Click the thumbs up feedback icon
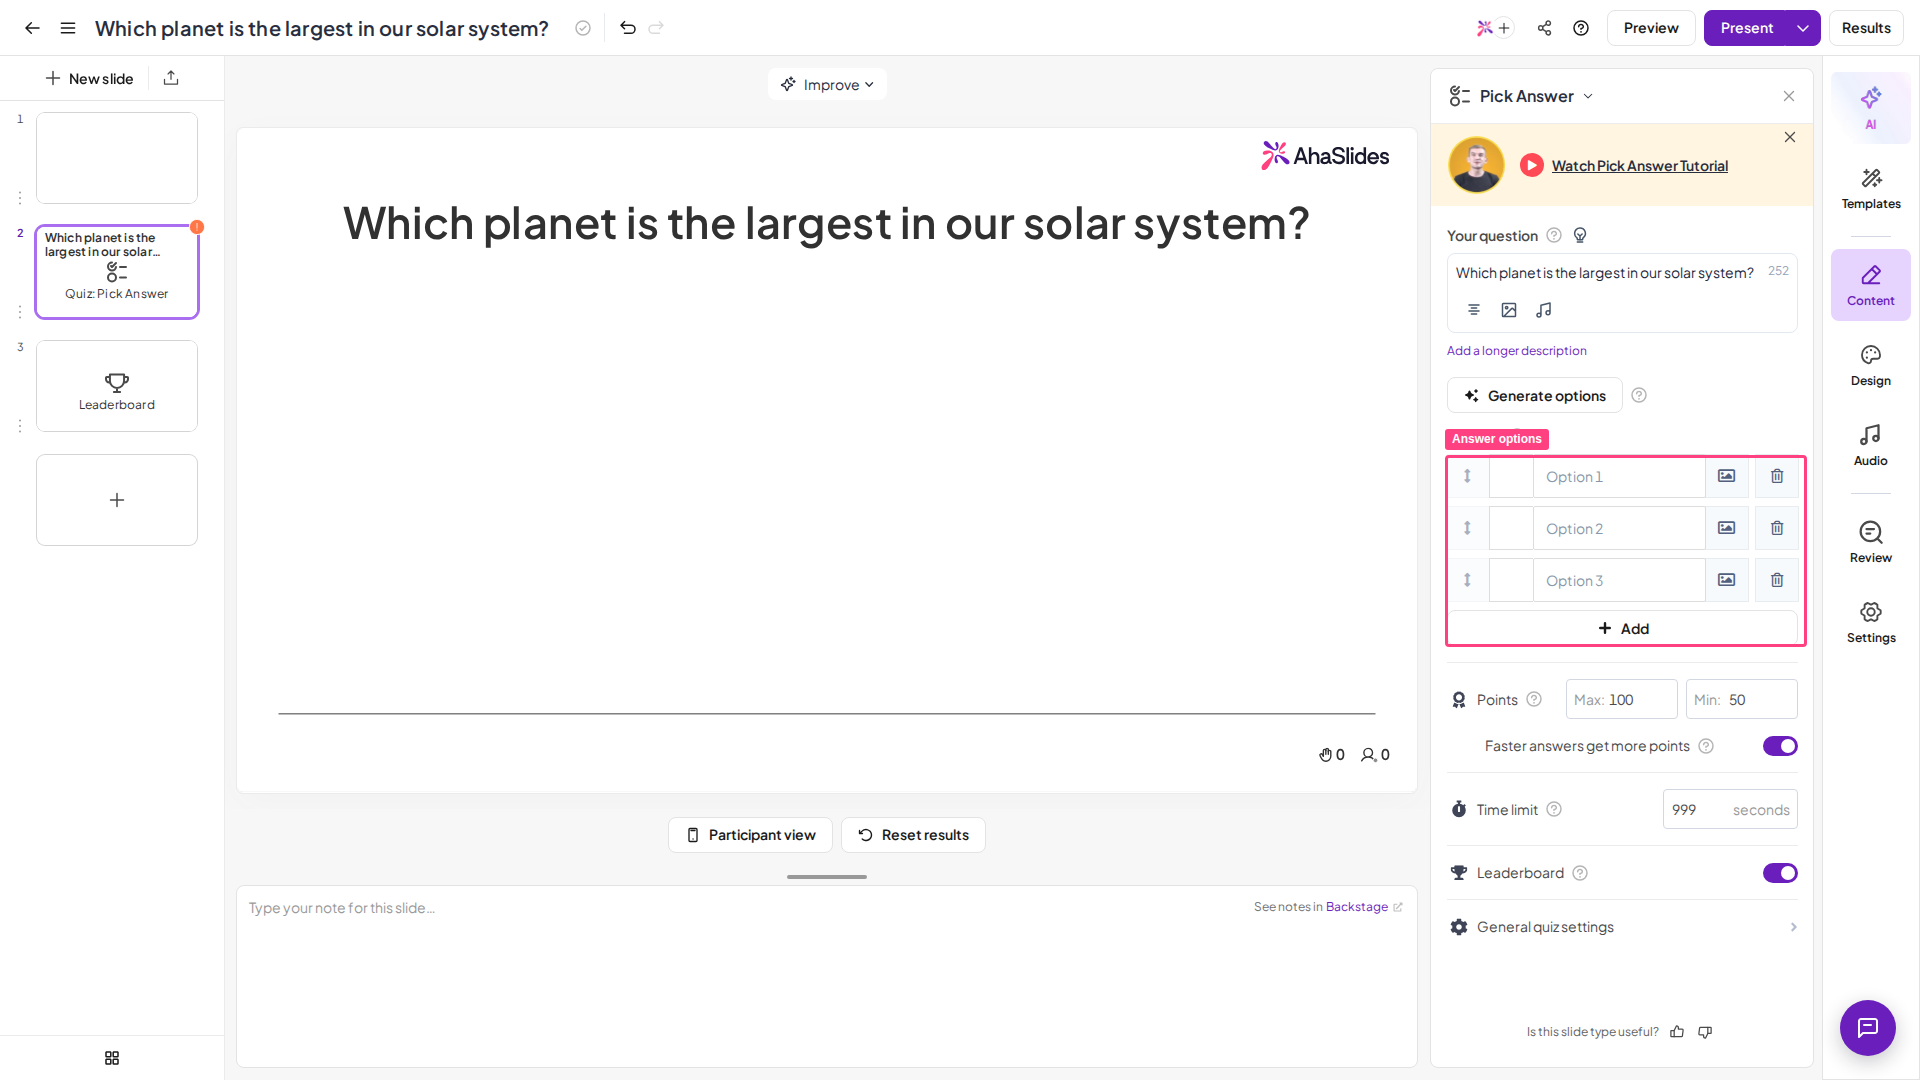 point(1677,1032)
